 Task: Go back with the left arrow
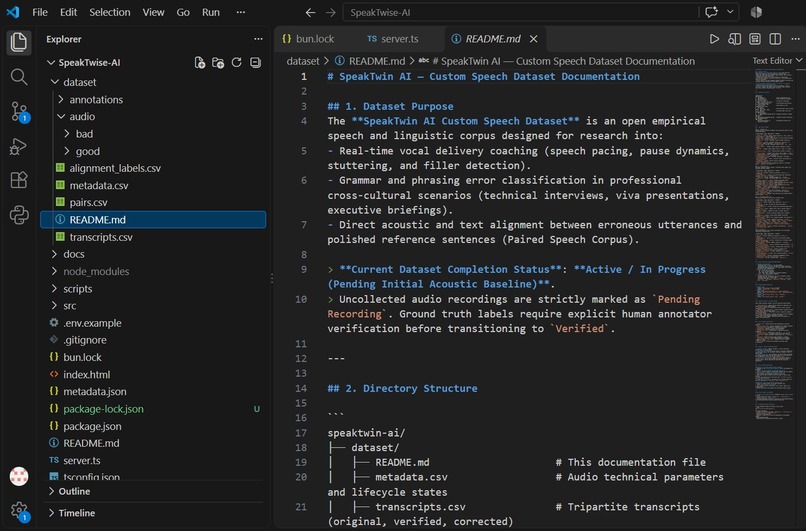coord(310,12)
